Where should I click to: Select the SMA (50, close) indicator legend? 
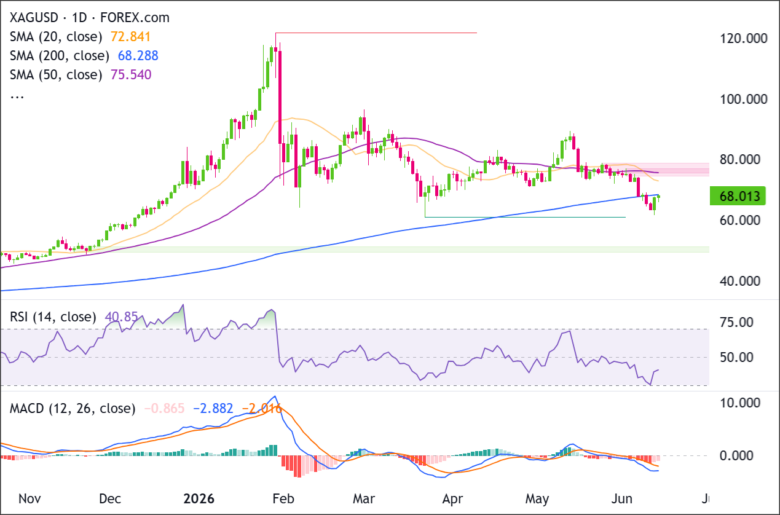click(56, 75)
